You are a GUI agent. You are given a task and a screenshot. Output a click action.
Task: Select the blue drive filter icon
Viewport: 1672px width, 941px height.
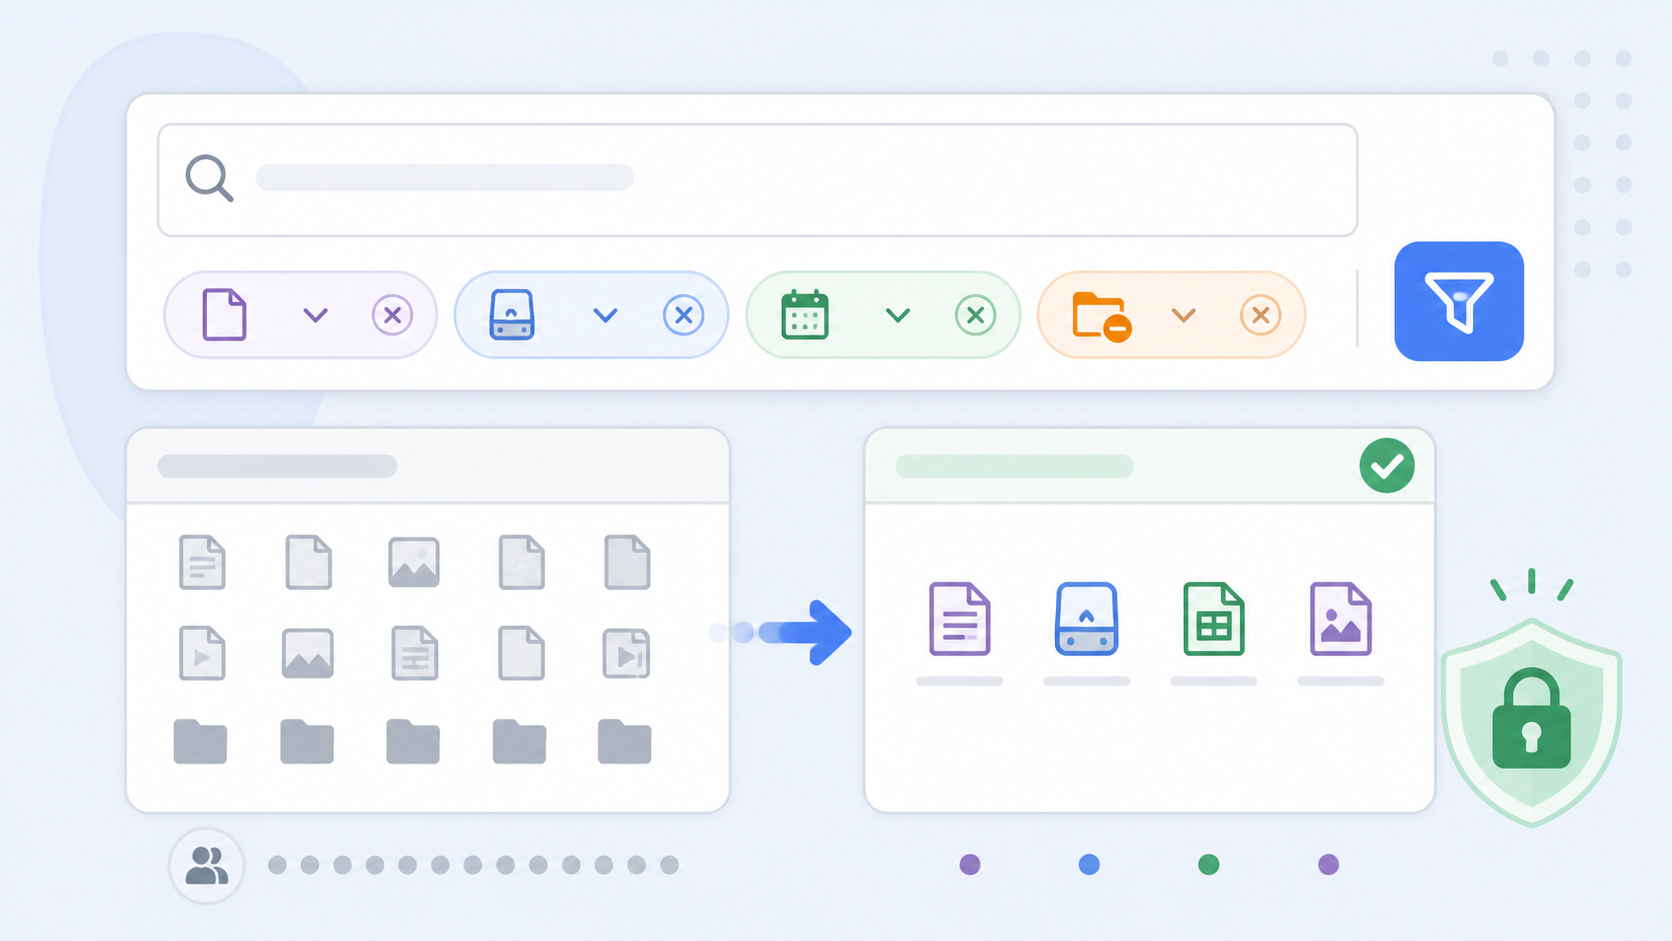(x=512, y=315)
